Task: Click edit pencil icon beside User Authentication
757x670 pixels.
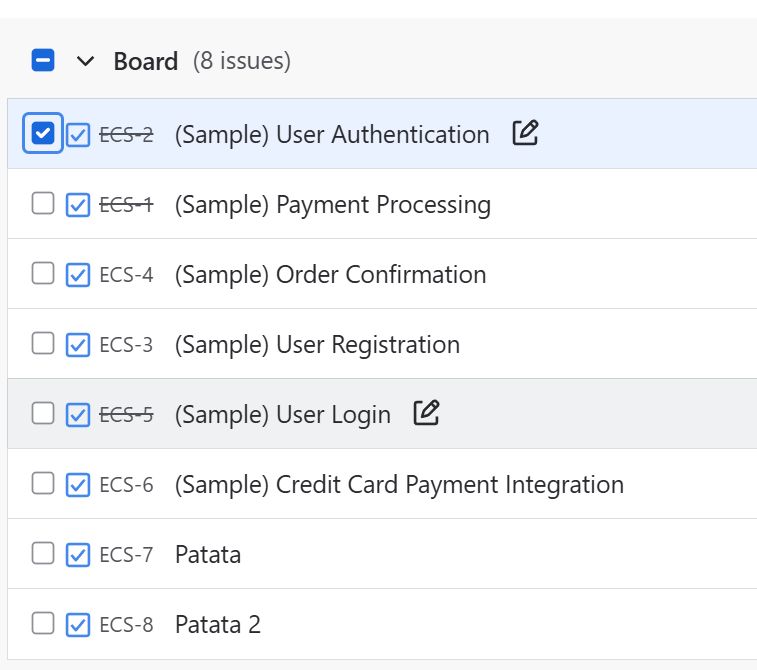Action: point(525,133)
